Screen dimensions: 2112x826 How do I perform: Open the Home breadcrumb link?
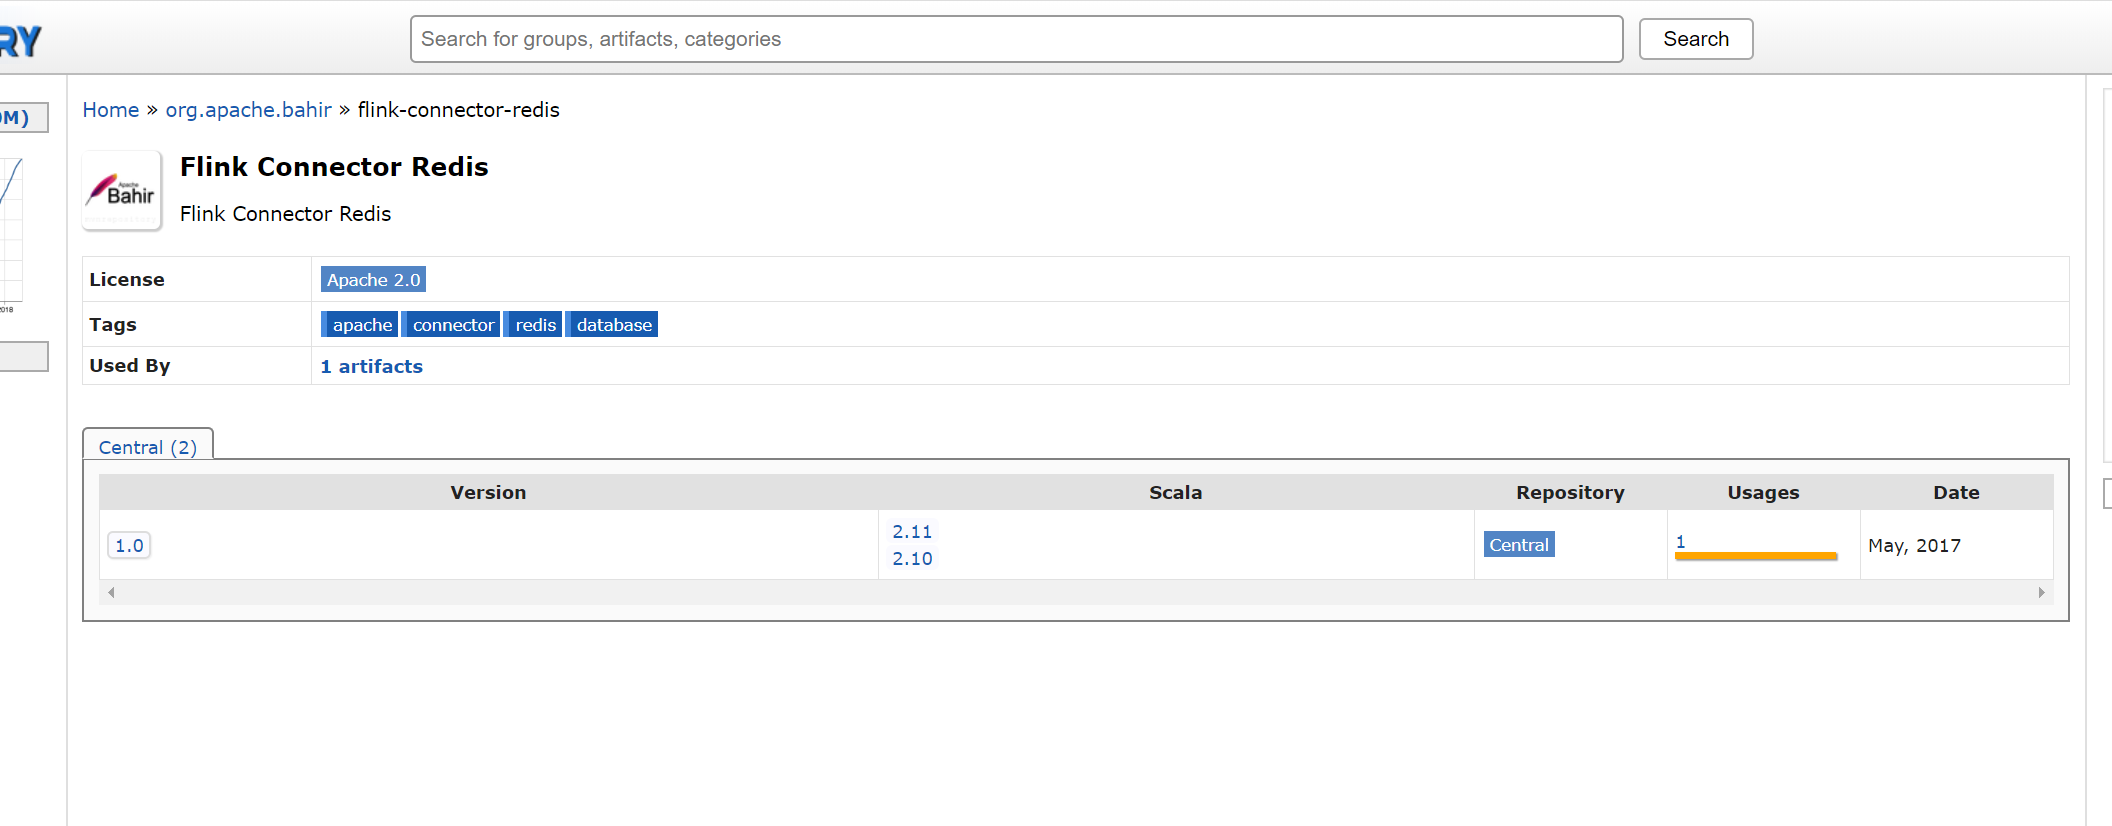pos(111,110)
